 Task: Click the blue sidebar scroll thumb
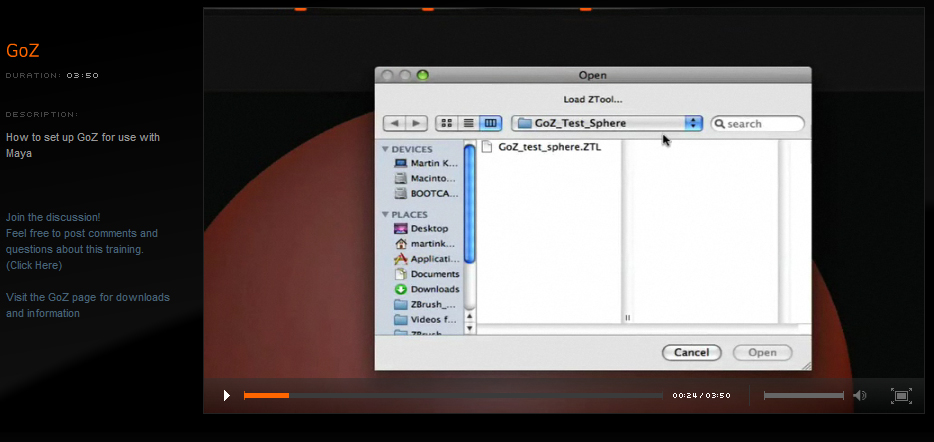[469, 204]
